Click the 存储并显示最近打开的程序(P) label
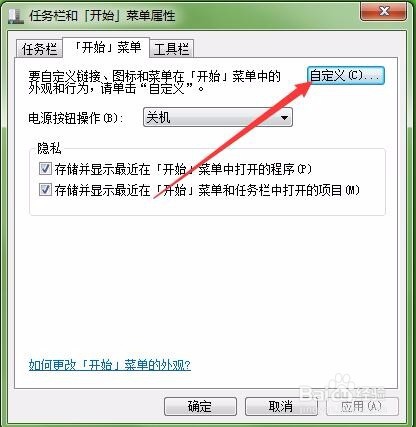This screenshot has width=416, height=427. (183, 169)
